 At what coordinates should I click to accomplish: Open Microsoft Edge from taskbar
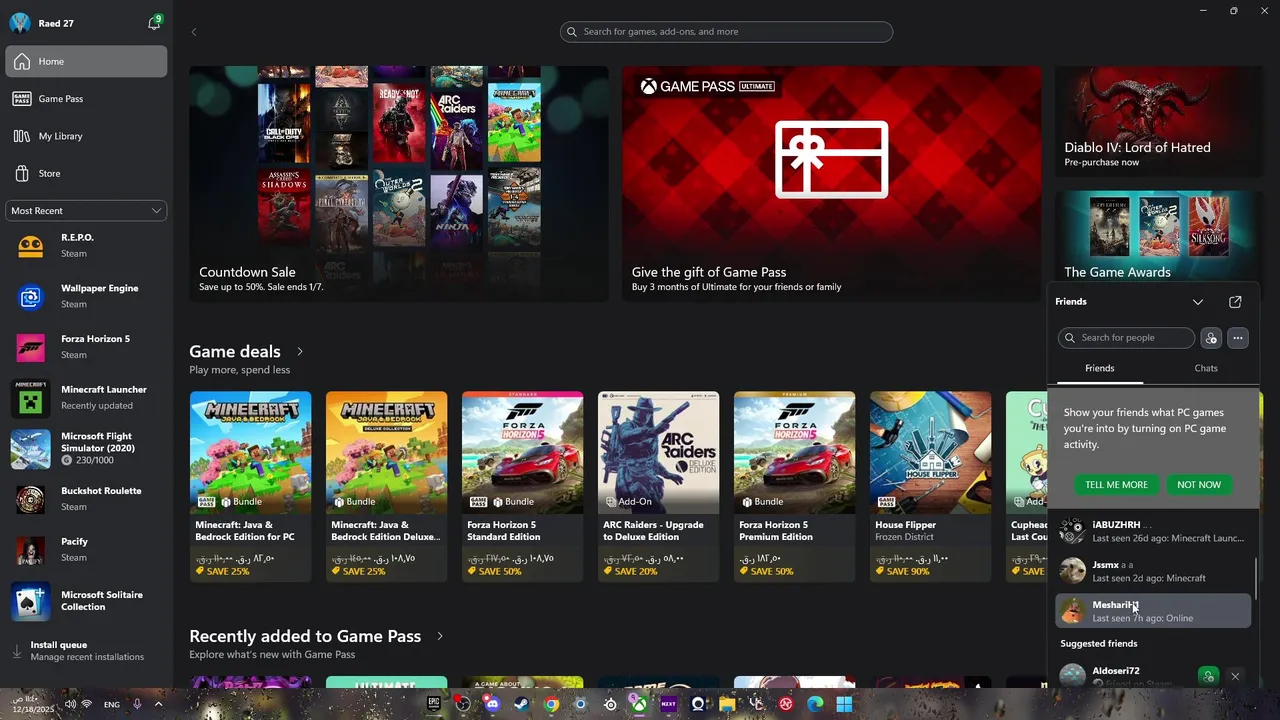tap(815, 704)
